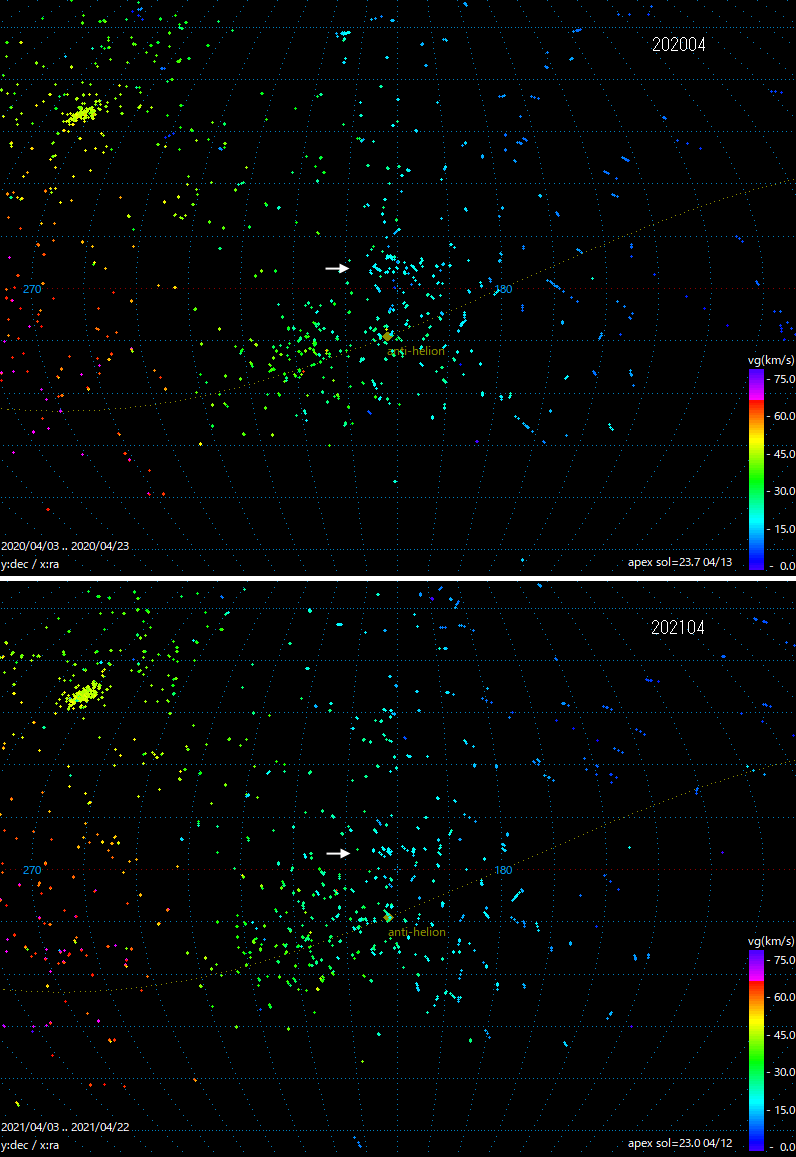This screenshot has height=1157, width=796.
Task: Click the vg(km/s) legend heading in 202104 plot
Action: (x=771, y=941)
